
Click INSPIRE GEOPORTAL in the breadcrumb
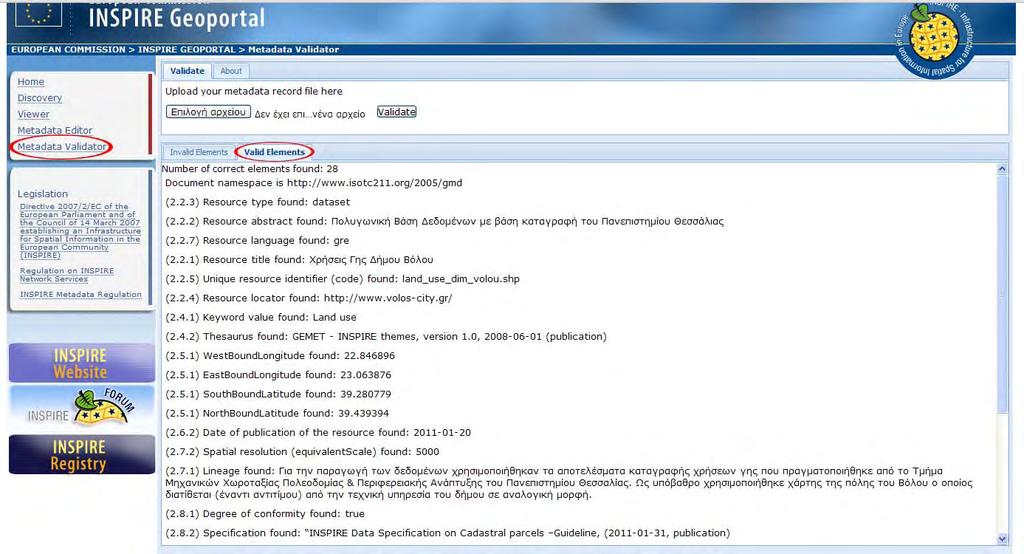tap(186, 50)
